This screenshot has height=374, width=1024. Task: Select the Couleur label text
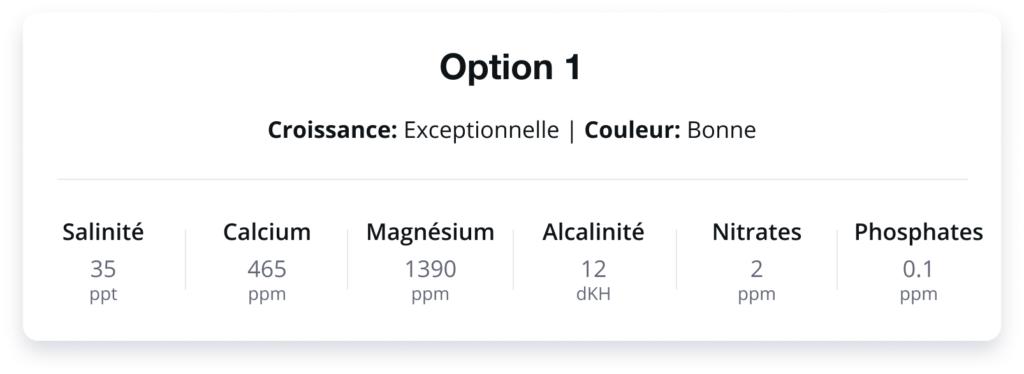tap(632, 130)
